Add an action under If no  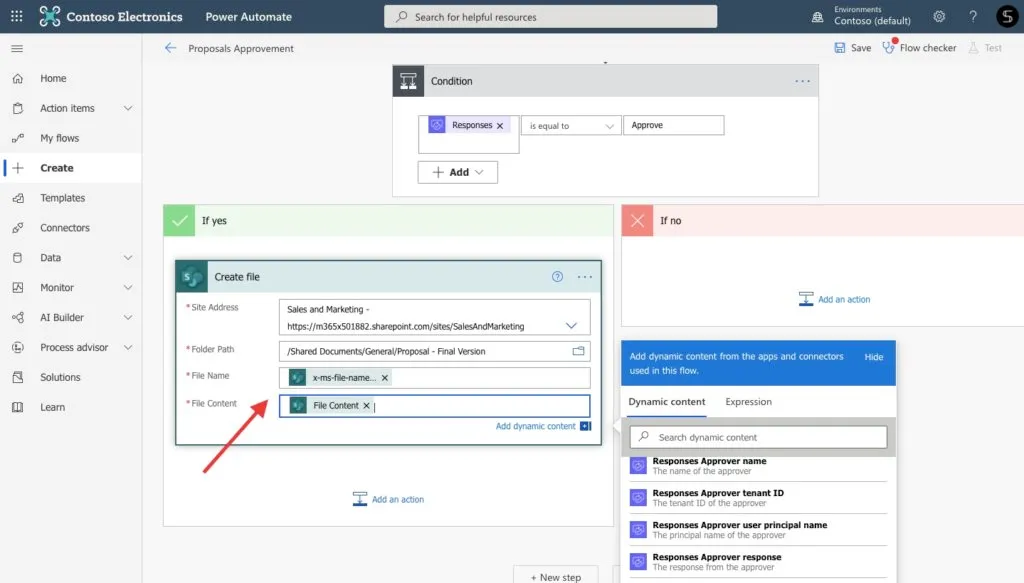tap(834, 299)
